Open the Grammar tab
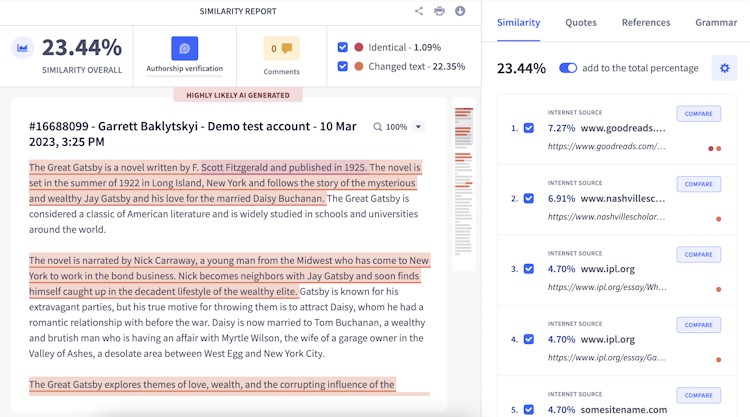 pyautogui.click(x=716, y=22)
